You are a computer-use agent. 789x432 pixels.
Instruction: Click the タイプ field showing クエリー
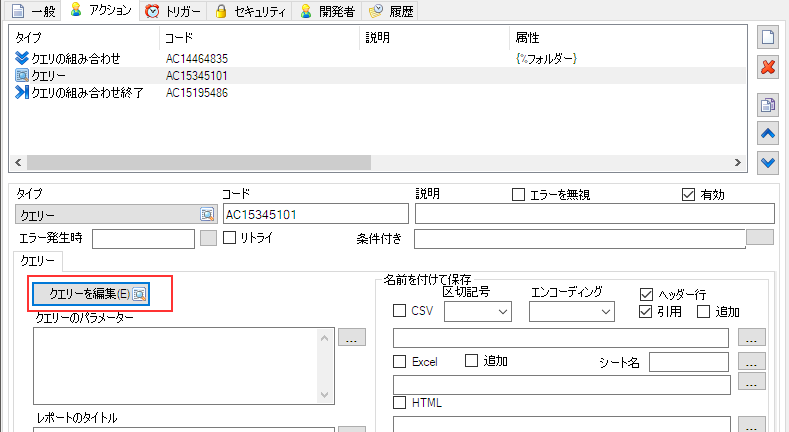(116, 214)
